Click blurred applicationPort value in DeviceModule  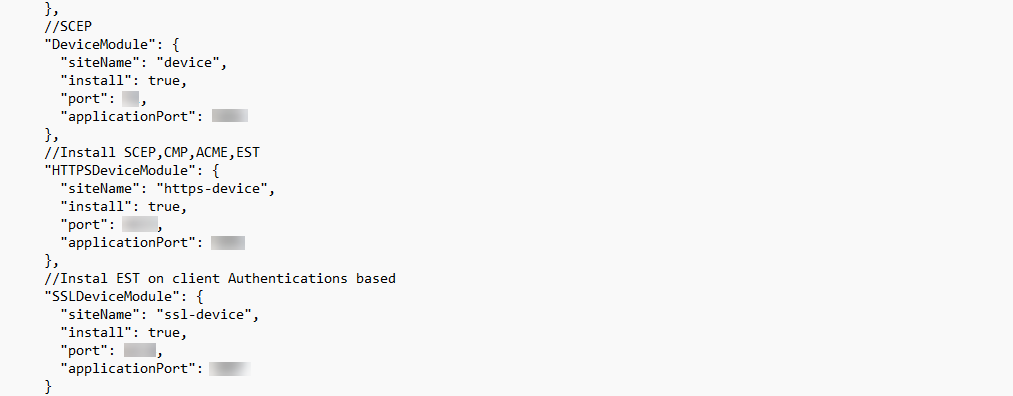230,116
